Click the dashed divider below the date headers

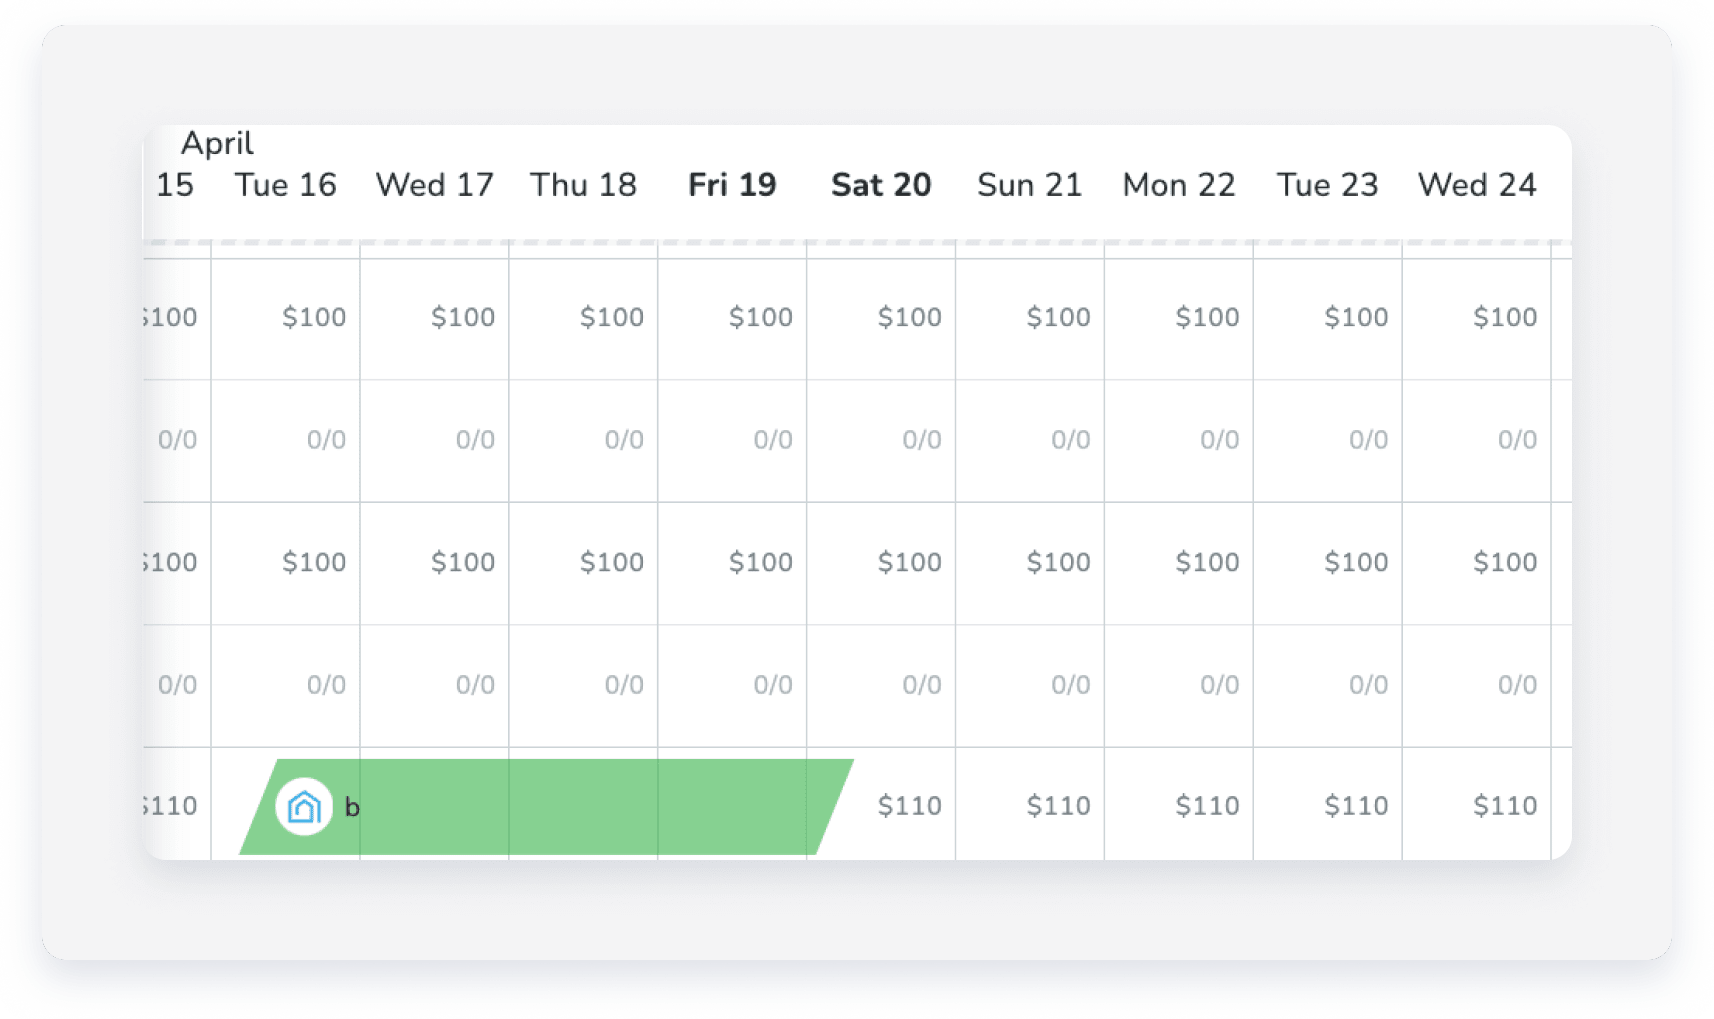(x=860, y=240)
